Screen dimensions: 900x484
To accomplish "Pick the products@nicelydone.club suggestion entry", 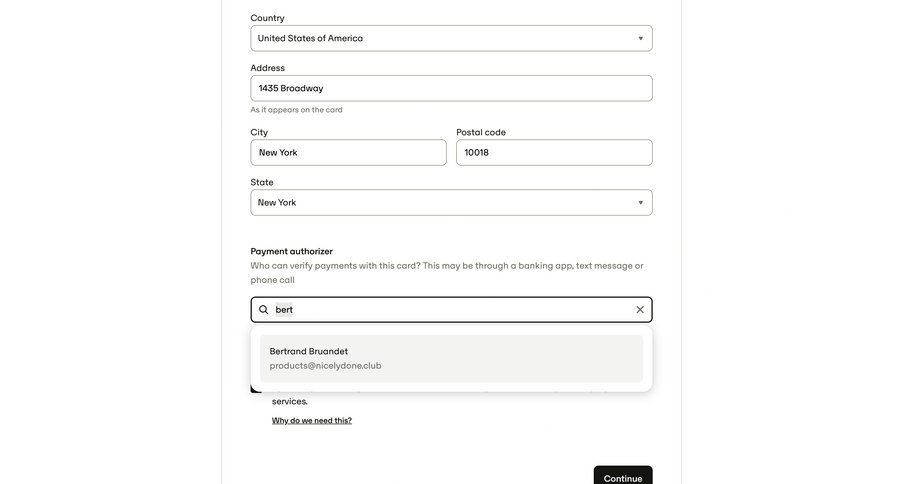I will [x=325, y=366].
